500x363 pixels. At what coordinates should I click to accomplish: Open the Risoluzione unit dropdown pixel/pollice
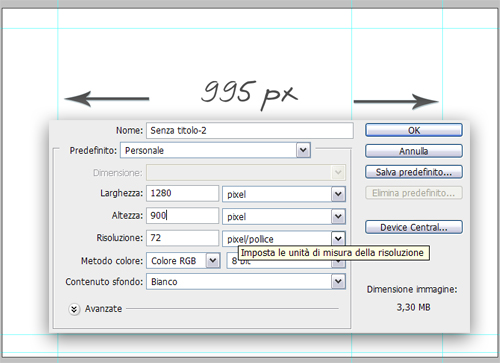tap(284, 239)
